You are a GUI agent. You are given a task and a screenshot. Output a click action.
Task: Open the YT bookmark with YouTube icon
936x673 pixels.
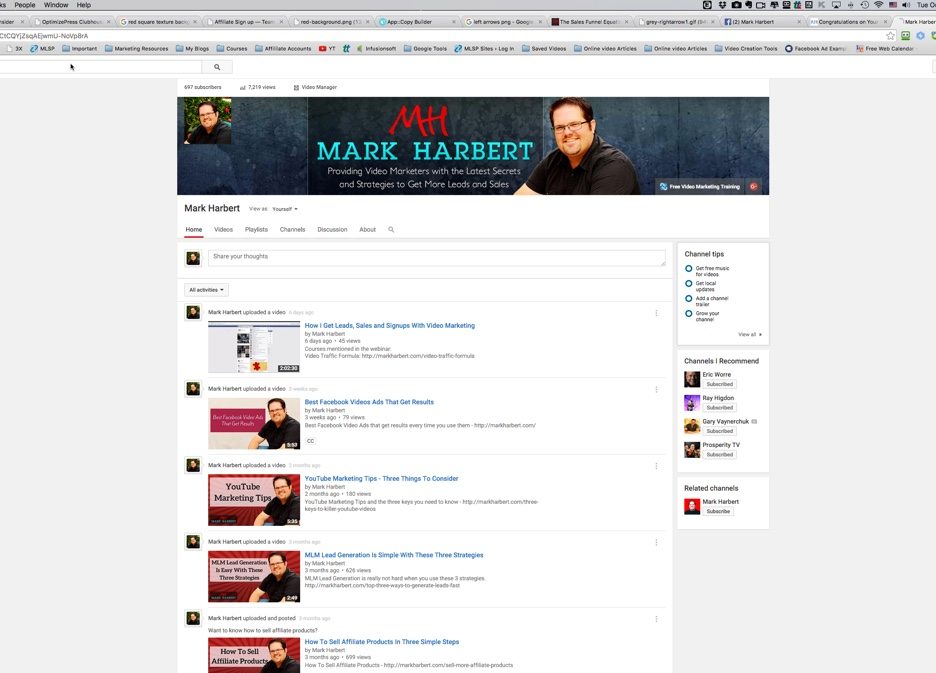click(x=327, y=48)
